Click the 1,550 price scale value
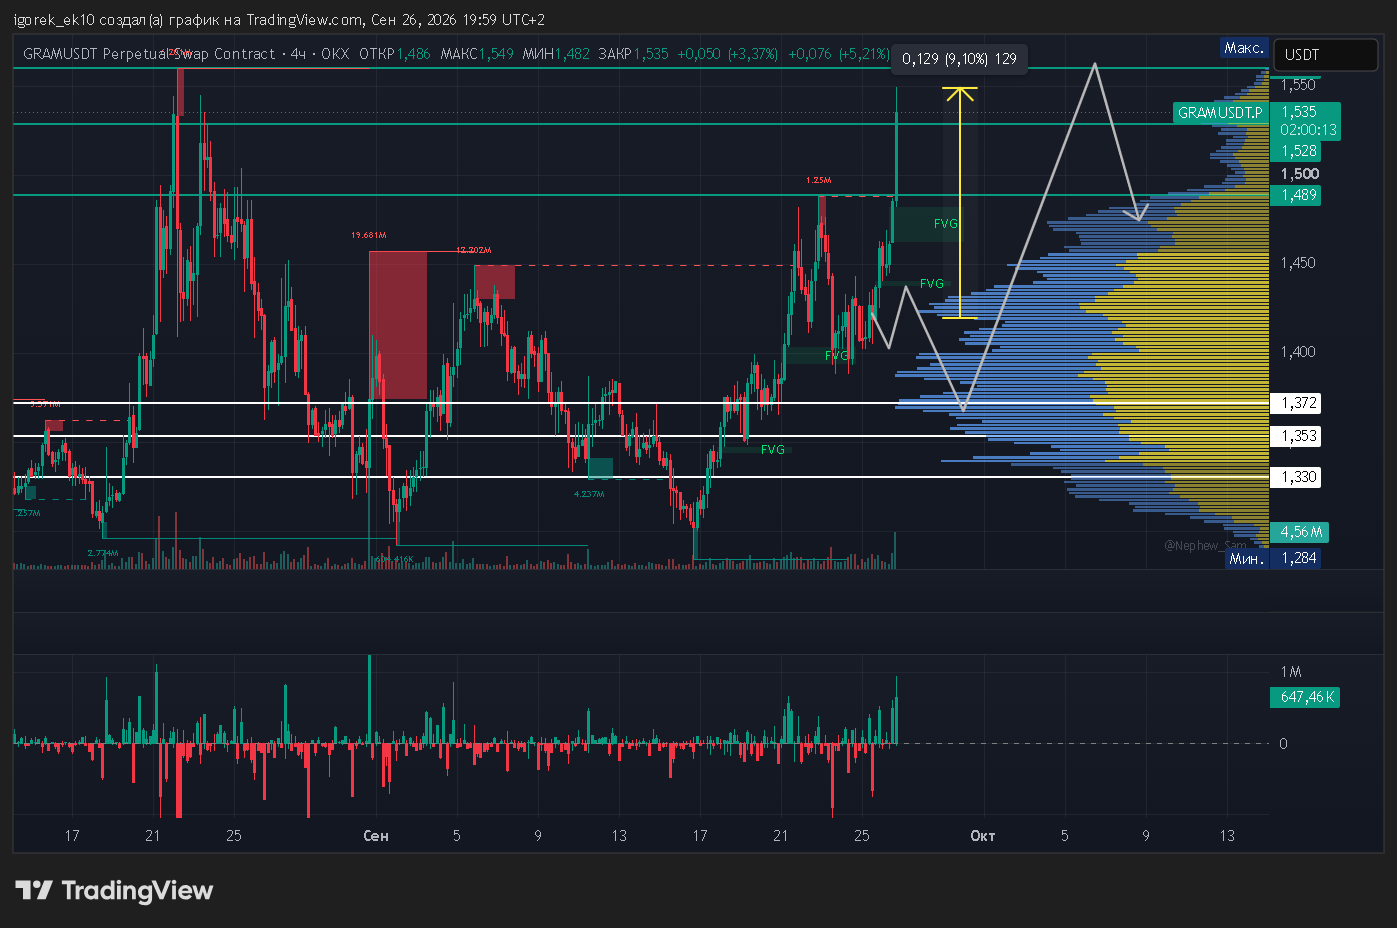The image size is (1397, 928). click(1298, 85)
